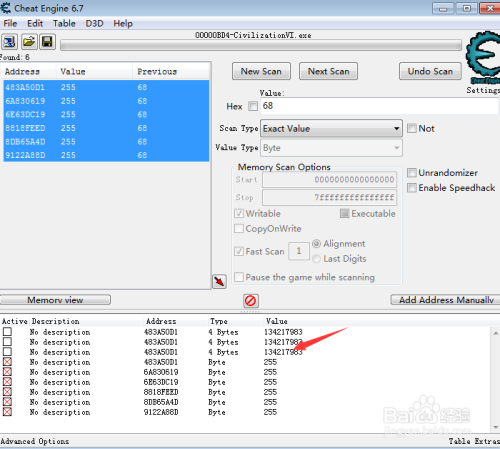500x449 pixels.
Task: Click the Cheat Engine title bar icon
Action: click(5, 8)
